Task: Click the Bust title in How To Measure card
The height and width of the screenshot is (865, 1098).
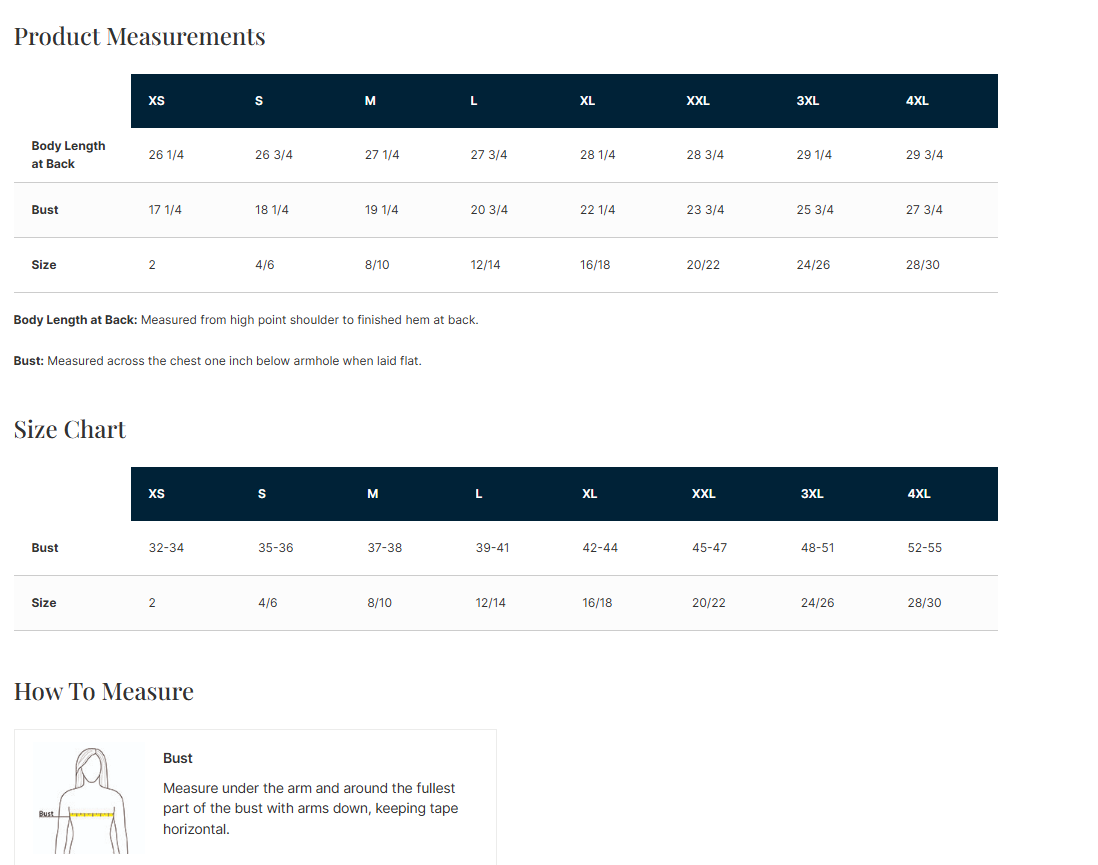Action: 177,758
